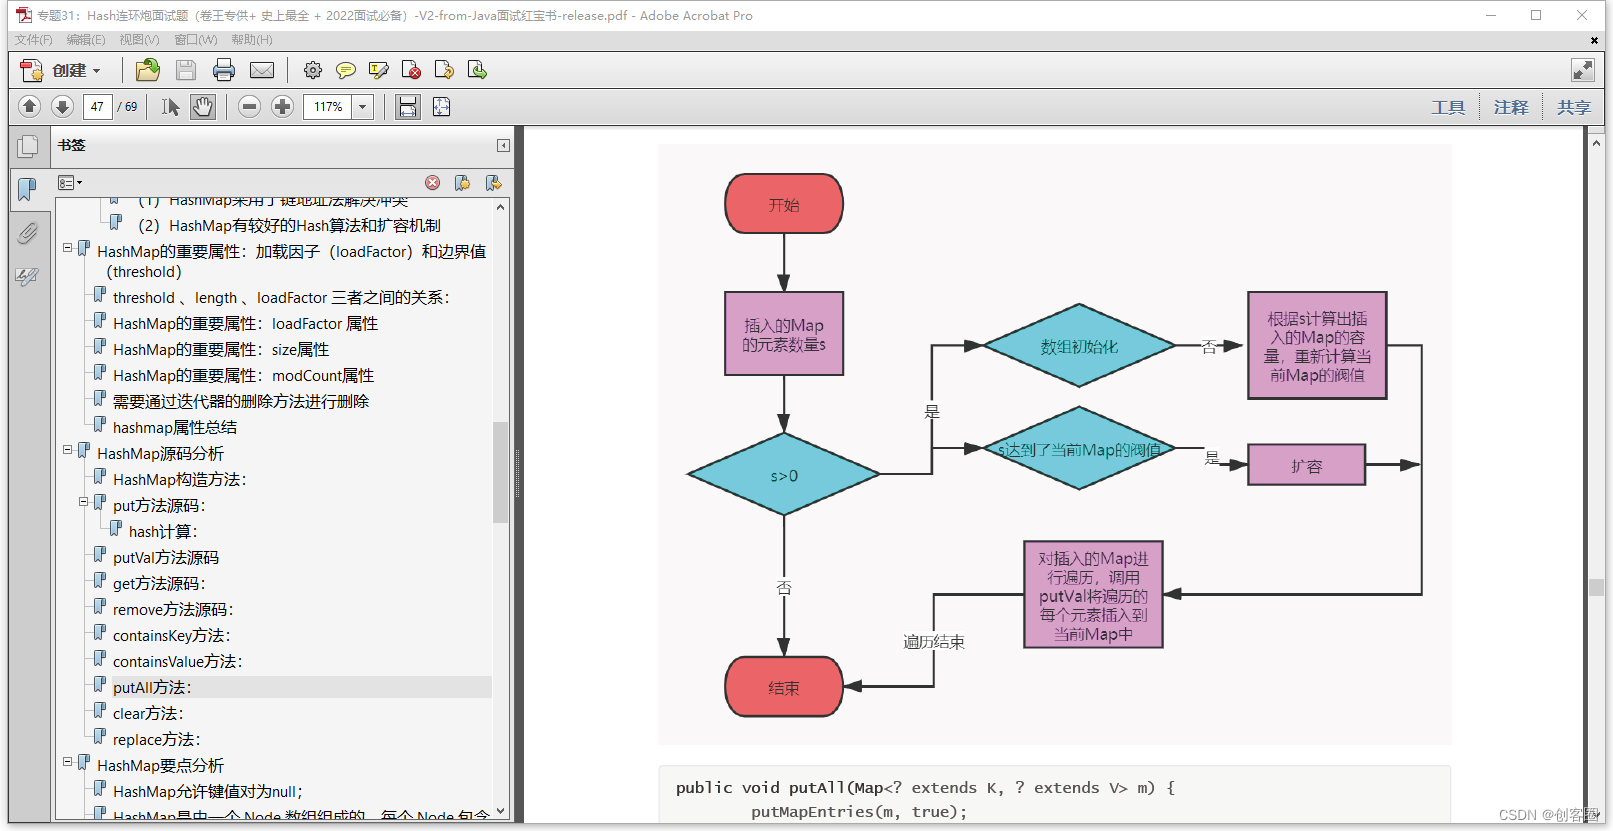Viewport: 1613px width, 831px height.
Task: Toggle the bookmarks panel icon
Action: 27,188
